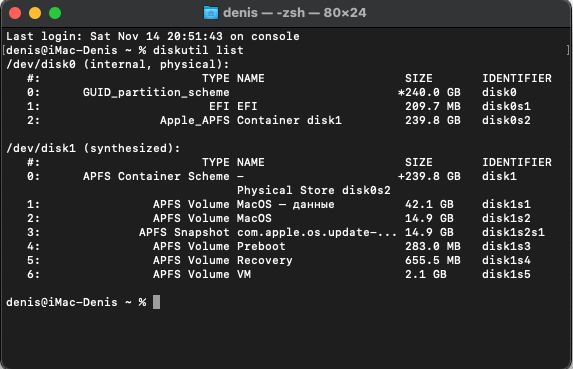Close the terminal window with red button
The width and height of the screenshot is (573, 369).
tap(15, 13)
